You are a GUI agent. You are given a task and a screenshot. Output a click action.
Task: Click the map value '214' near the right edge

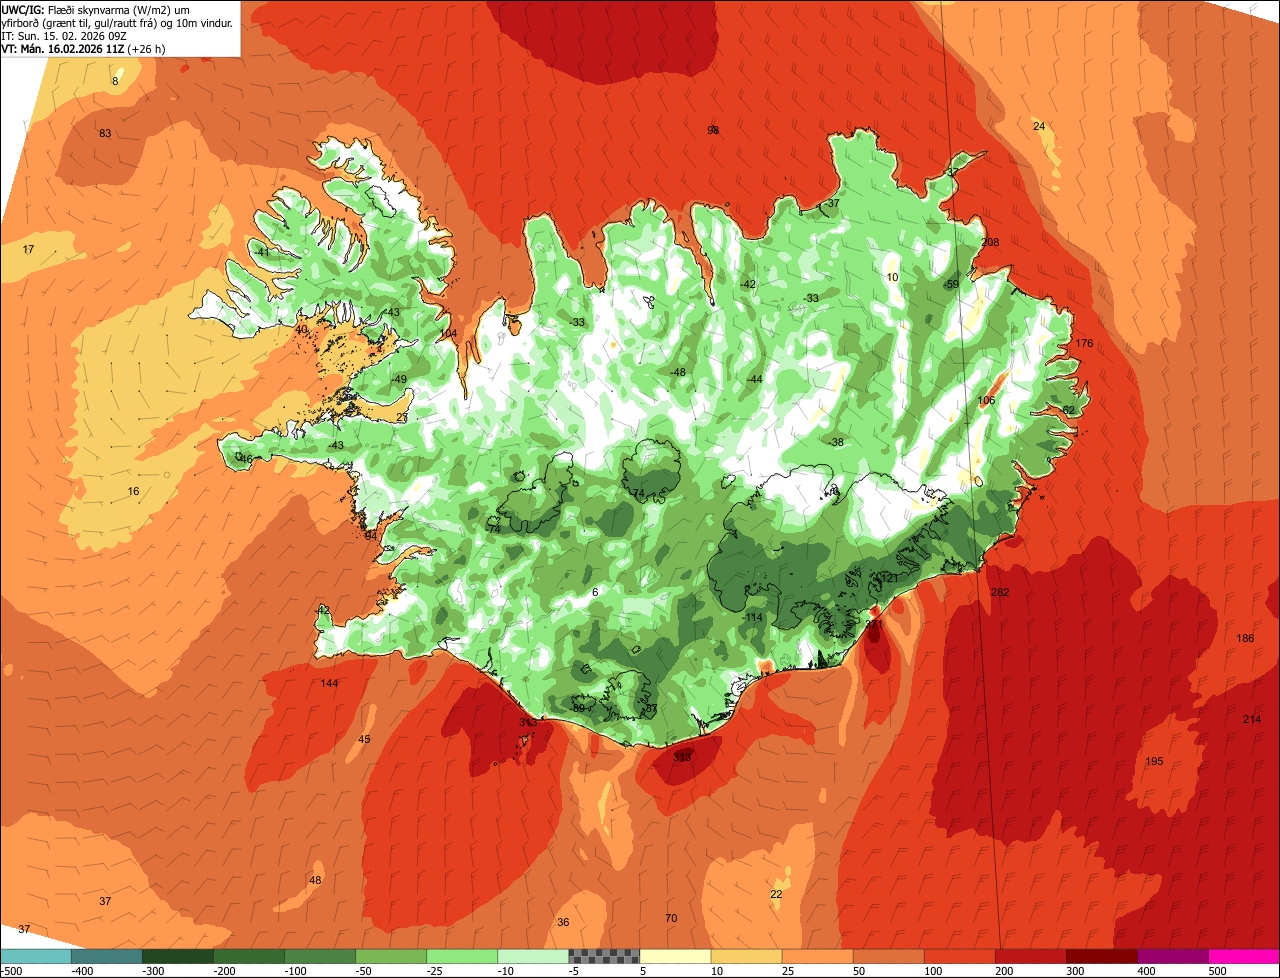click(1252, 719)
